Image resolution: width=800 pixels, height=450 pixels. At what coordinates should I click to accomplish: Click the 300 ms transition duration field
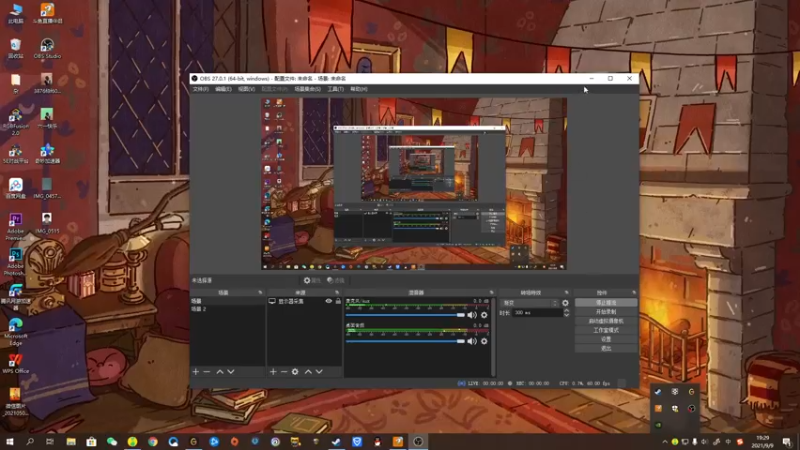click(537, 313)
